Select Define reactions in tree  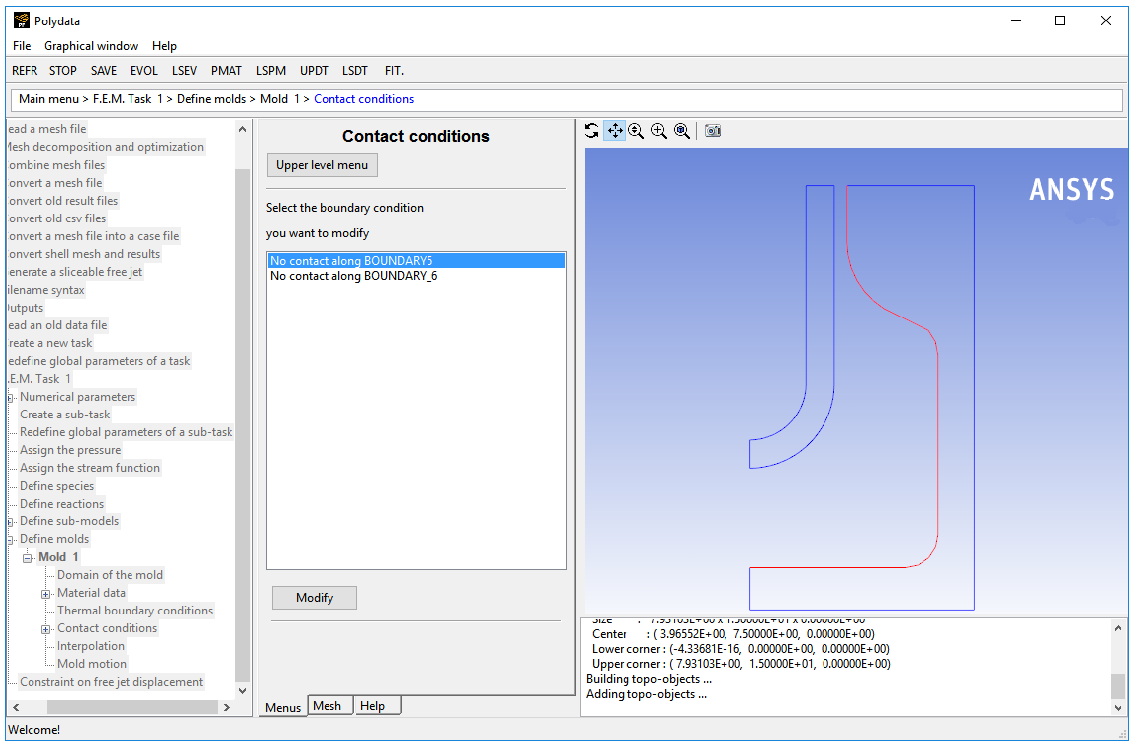click(x=62, y=503)
